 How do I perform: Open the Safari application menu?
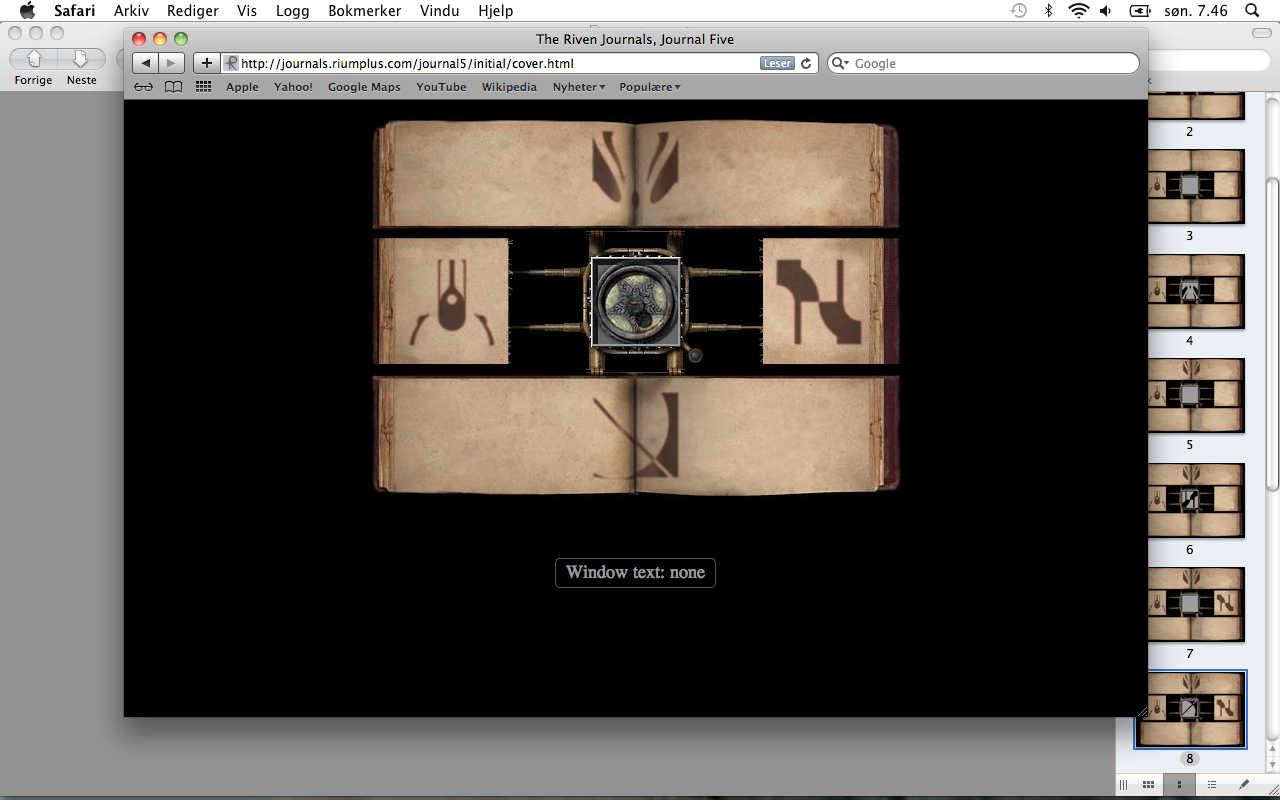point(75,11)
